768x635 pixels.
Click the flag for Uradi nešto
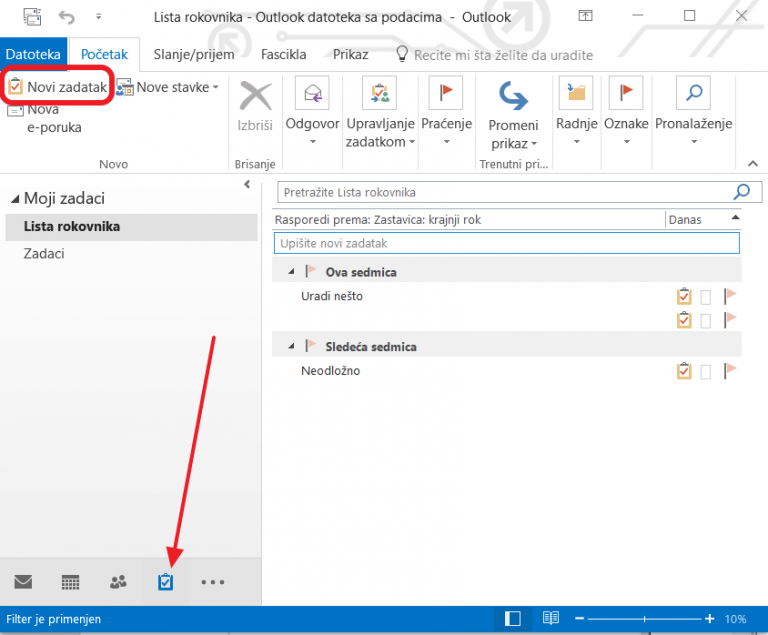pyautogui.click(x=730, y=295)
